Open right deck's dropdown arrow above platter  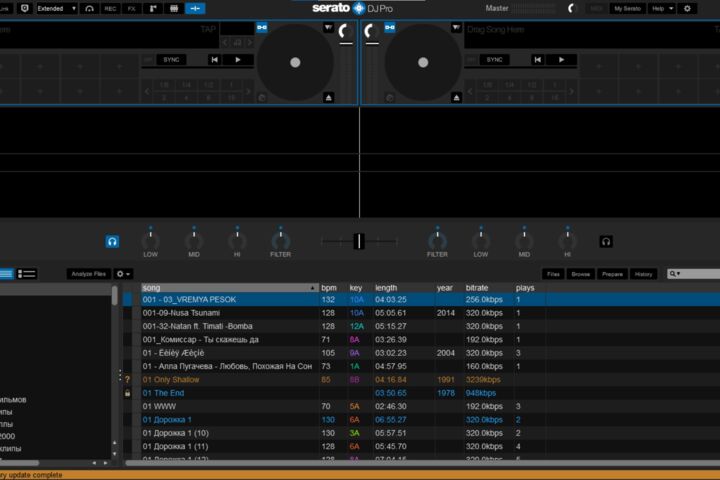[x=456, y=28]
